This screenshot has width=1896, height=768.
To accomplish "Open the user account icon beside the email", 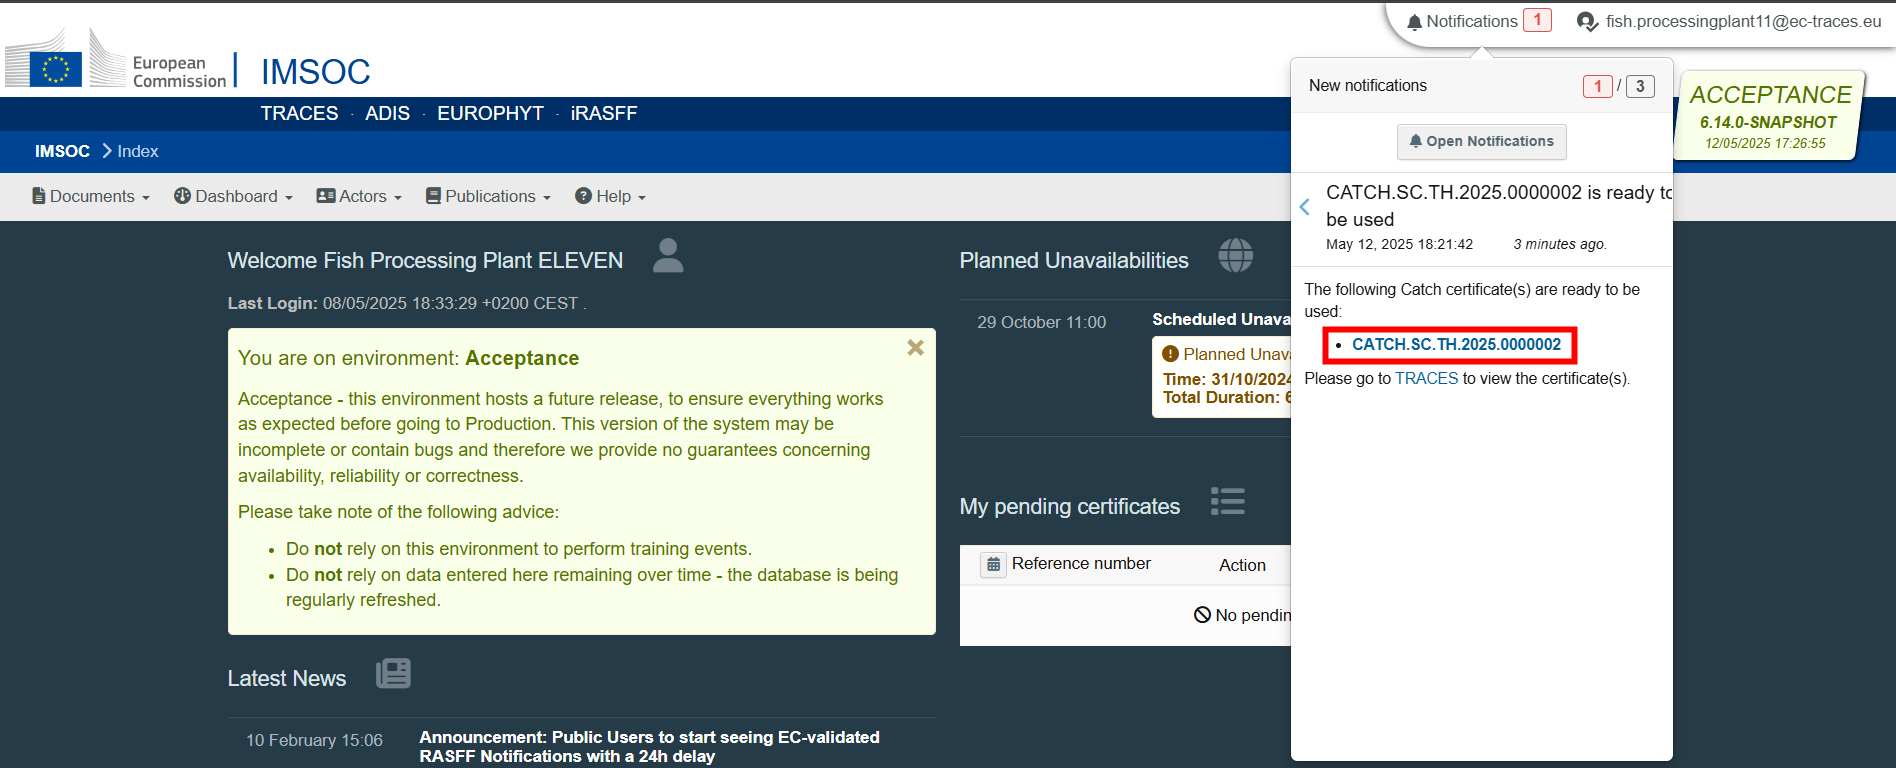I will tap(1587, 22).
